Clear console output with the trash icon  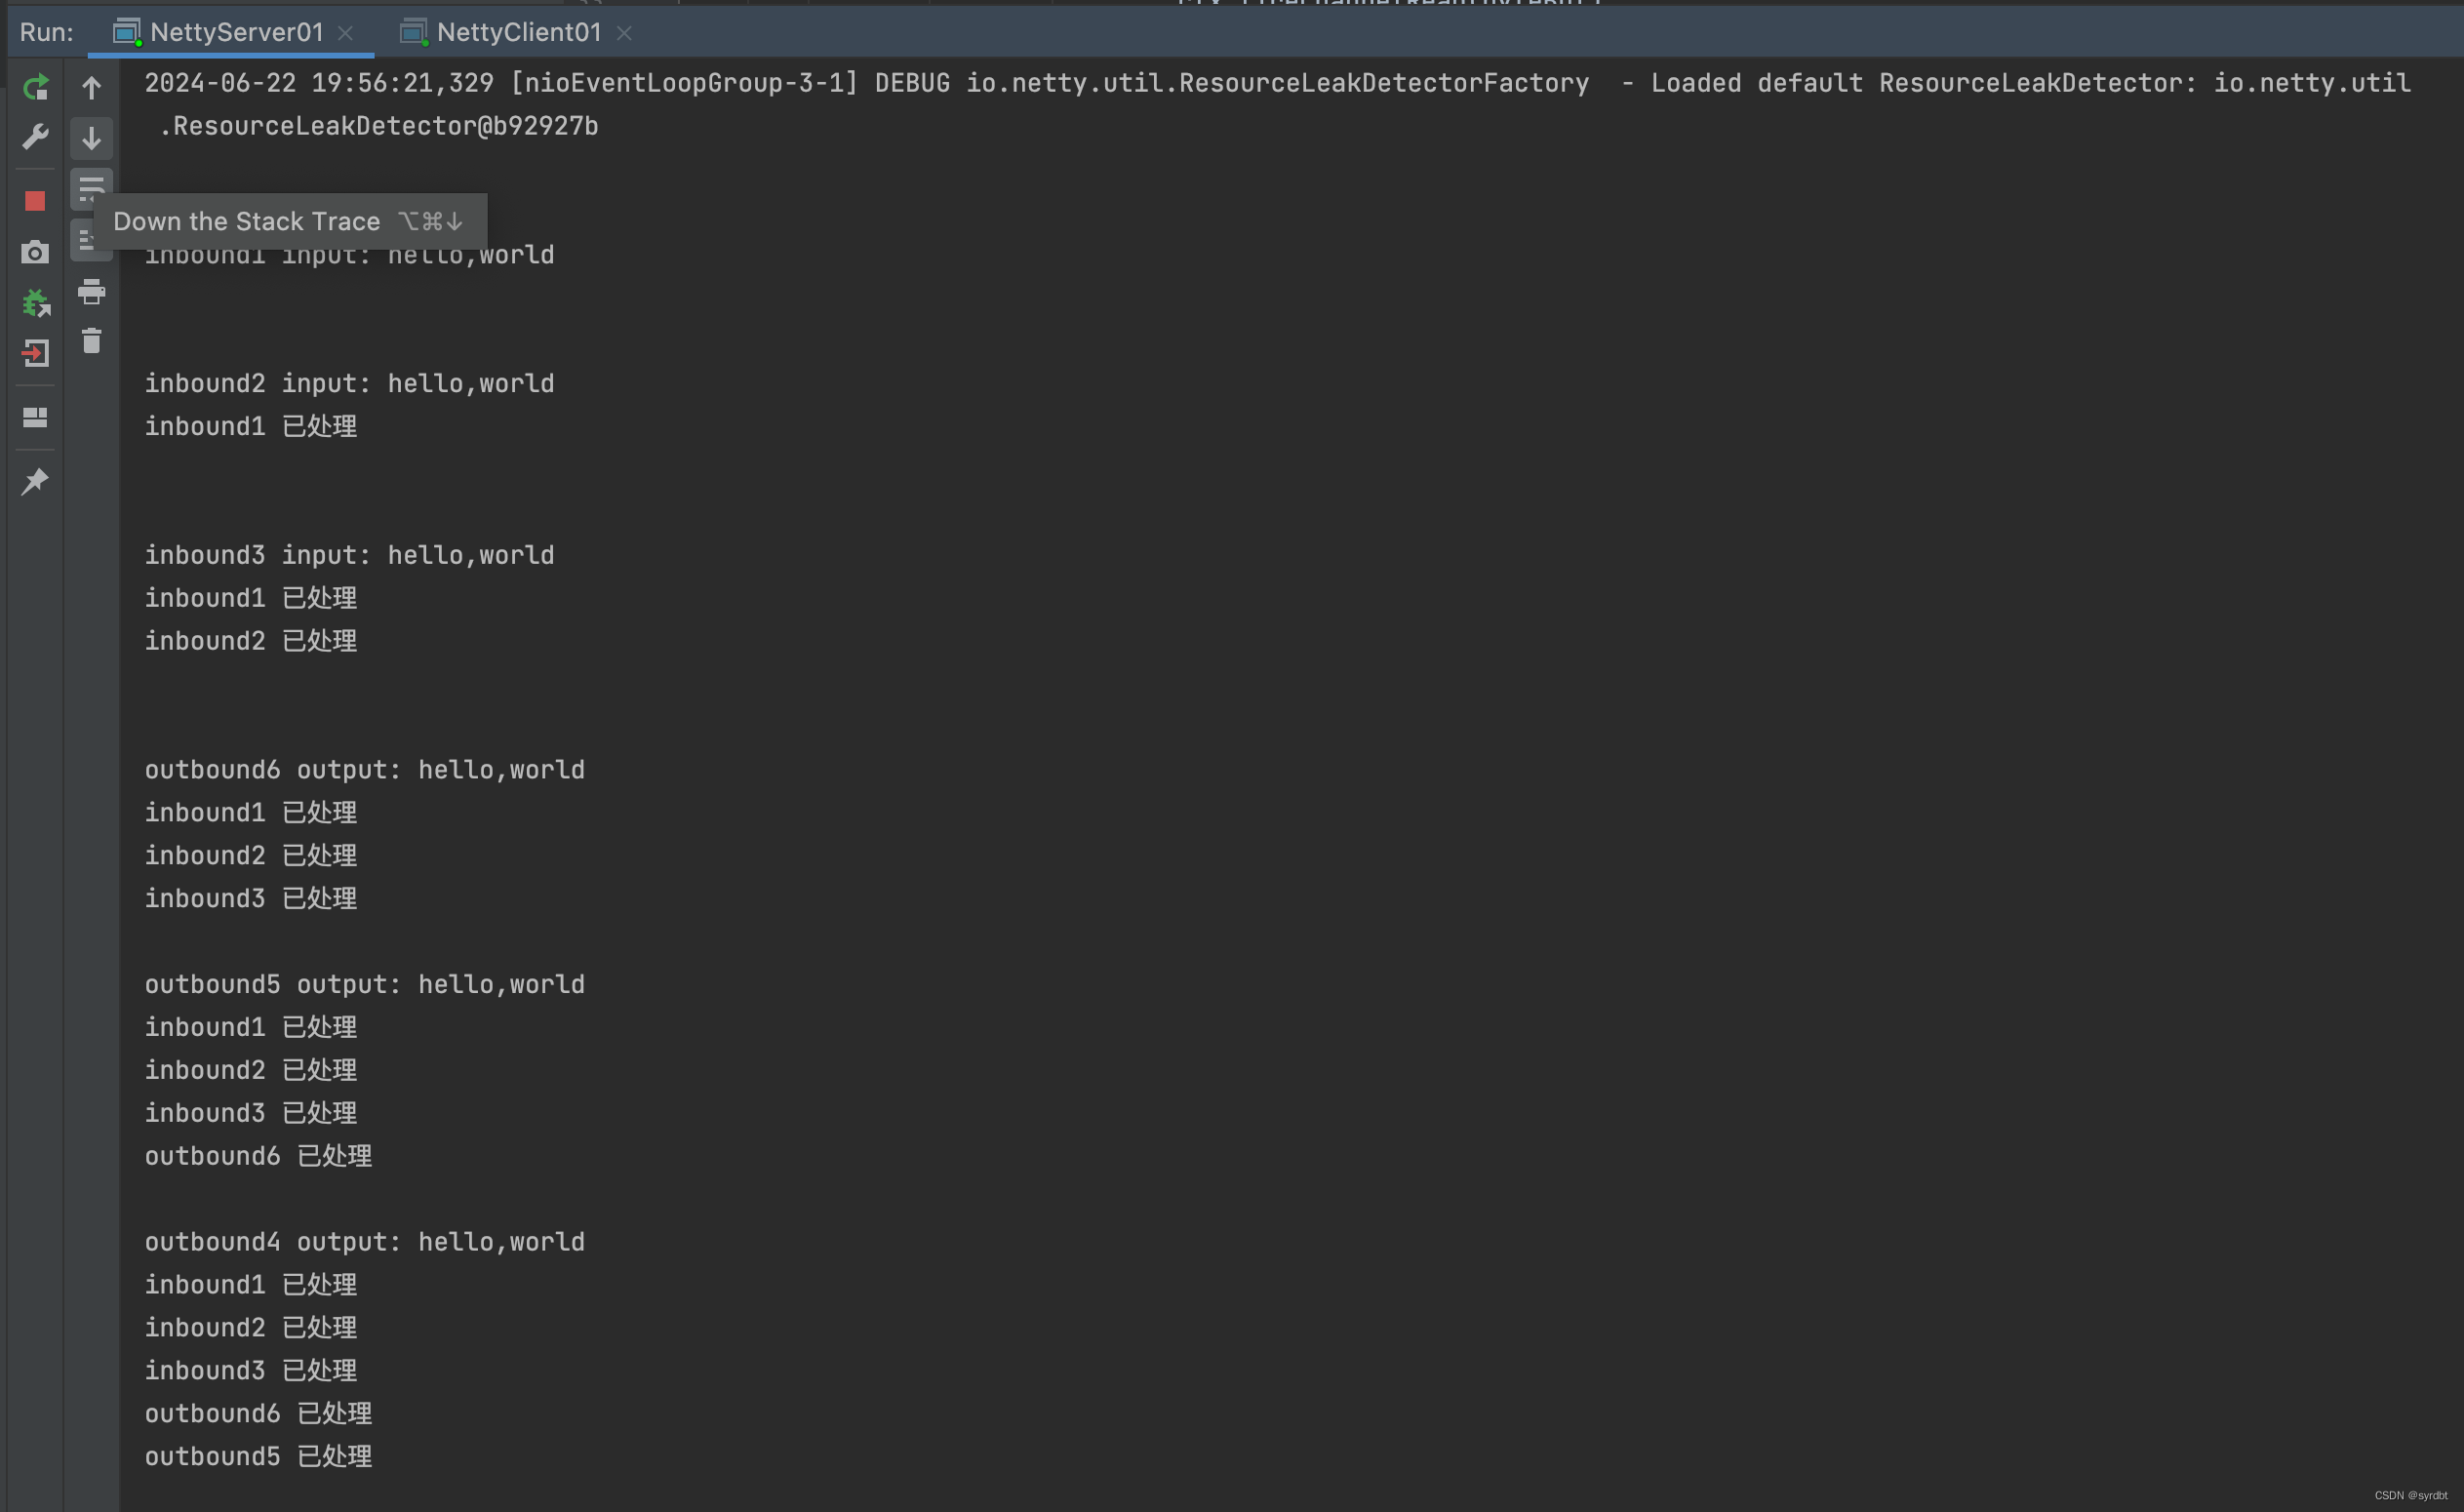[91, 341]
